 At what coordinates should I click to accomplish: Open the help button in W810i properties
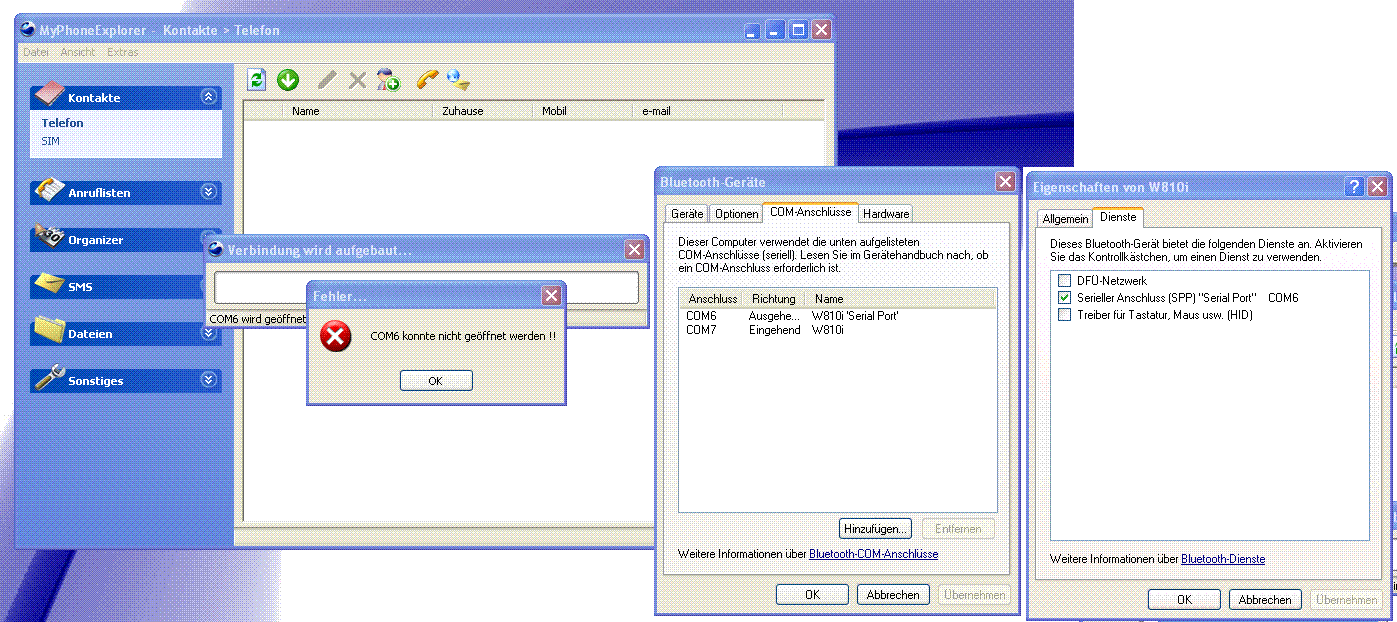coord(1354,186)
